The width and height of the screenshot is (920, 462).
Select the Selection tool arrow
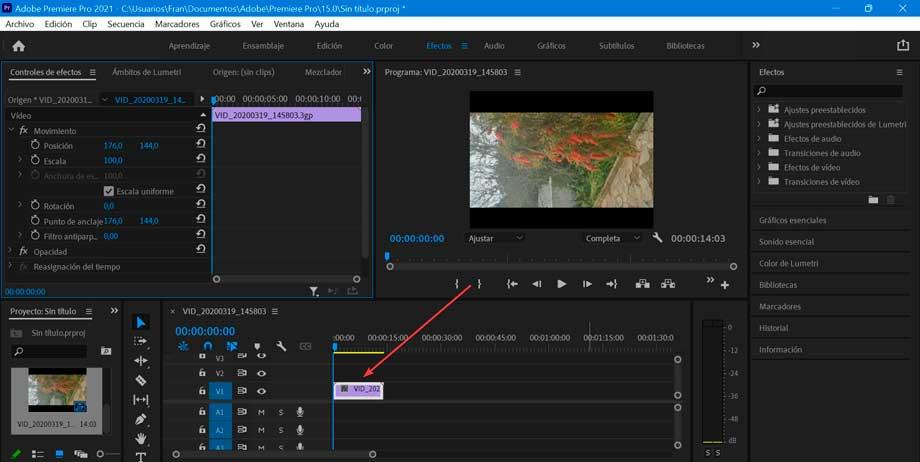point(141,322)
